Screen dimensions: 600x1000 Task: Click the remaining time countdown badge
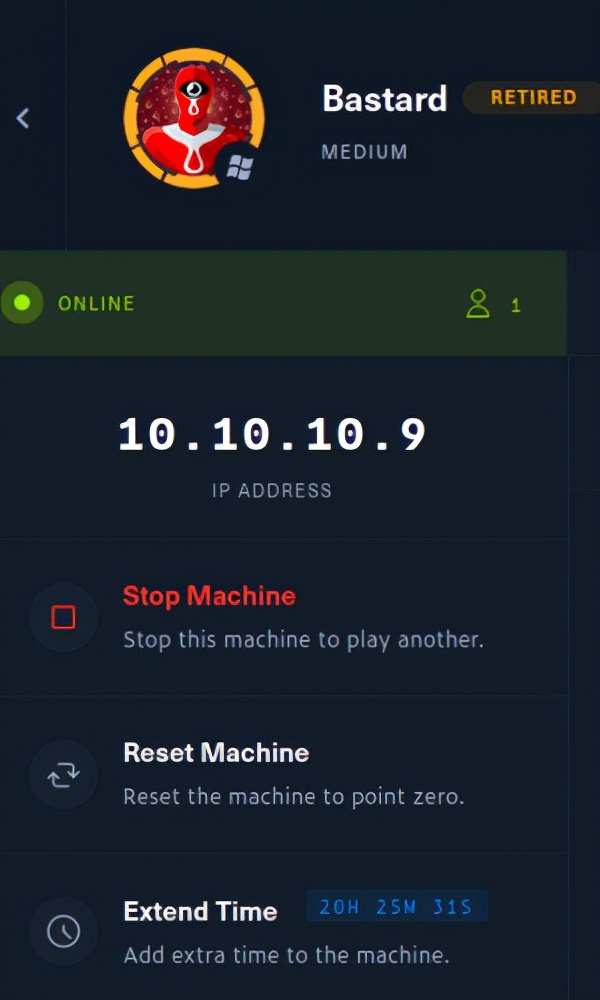397,906
